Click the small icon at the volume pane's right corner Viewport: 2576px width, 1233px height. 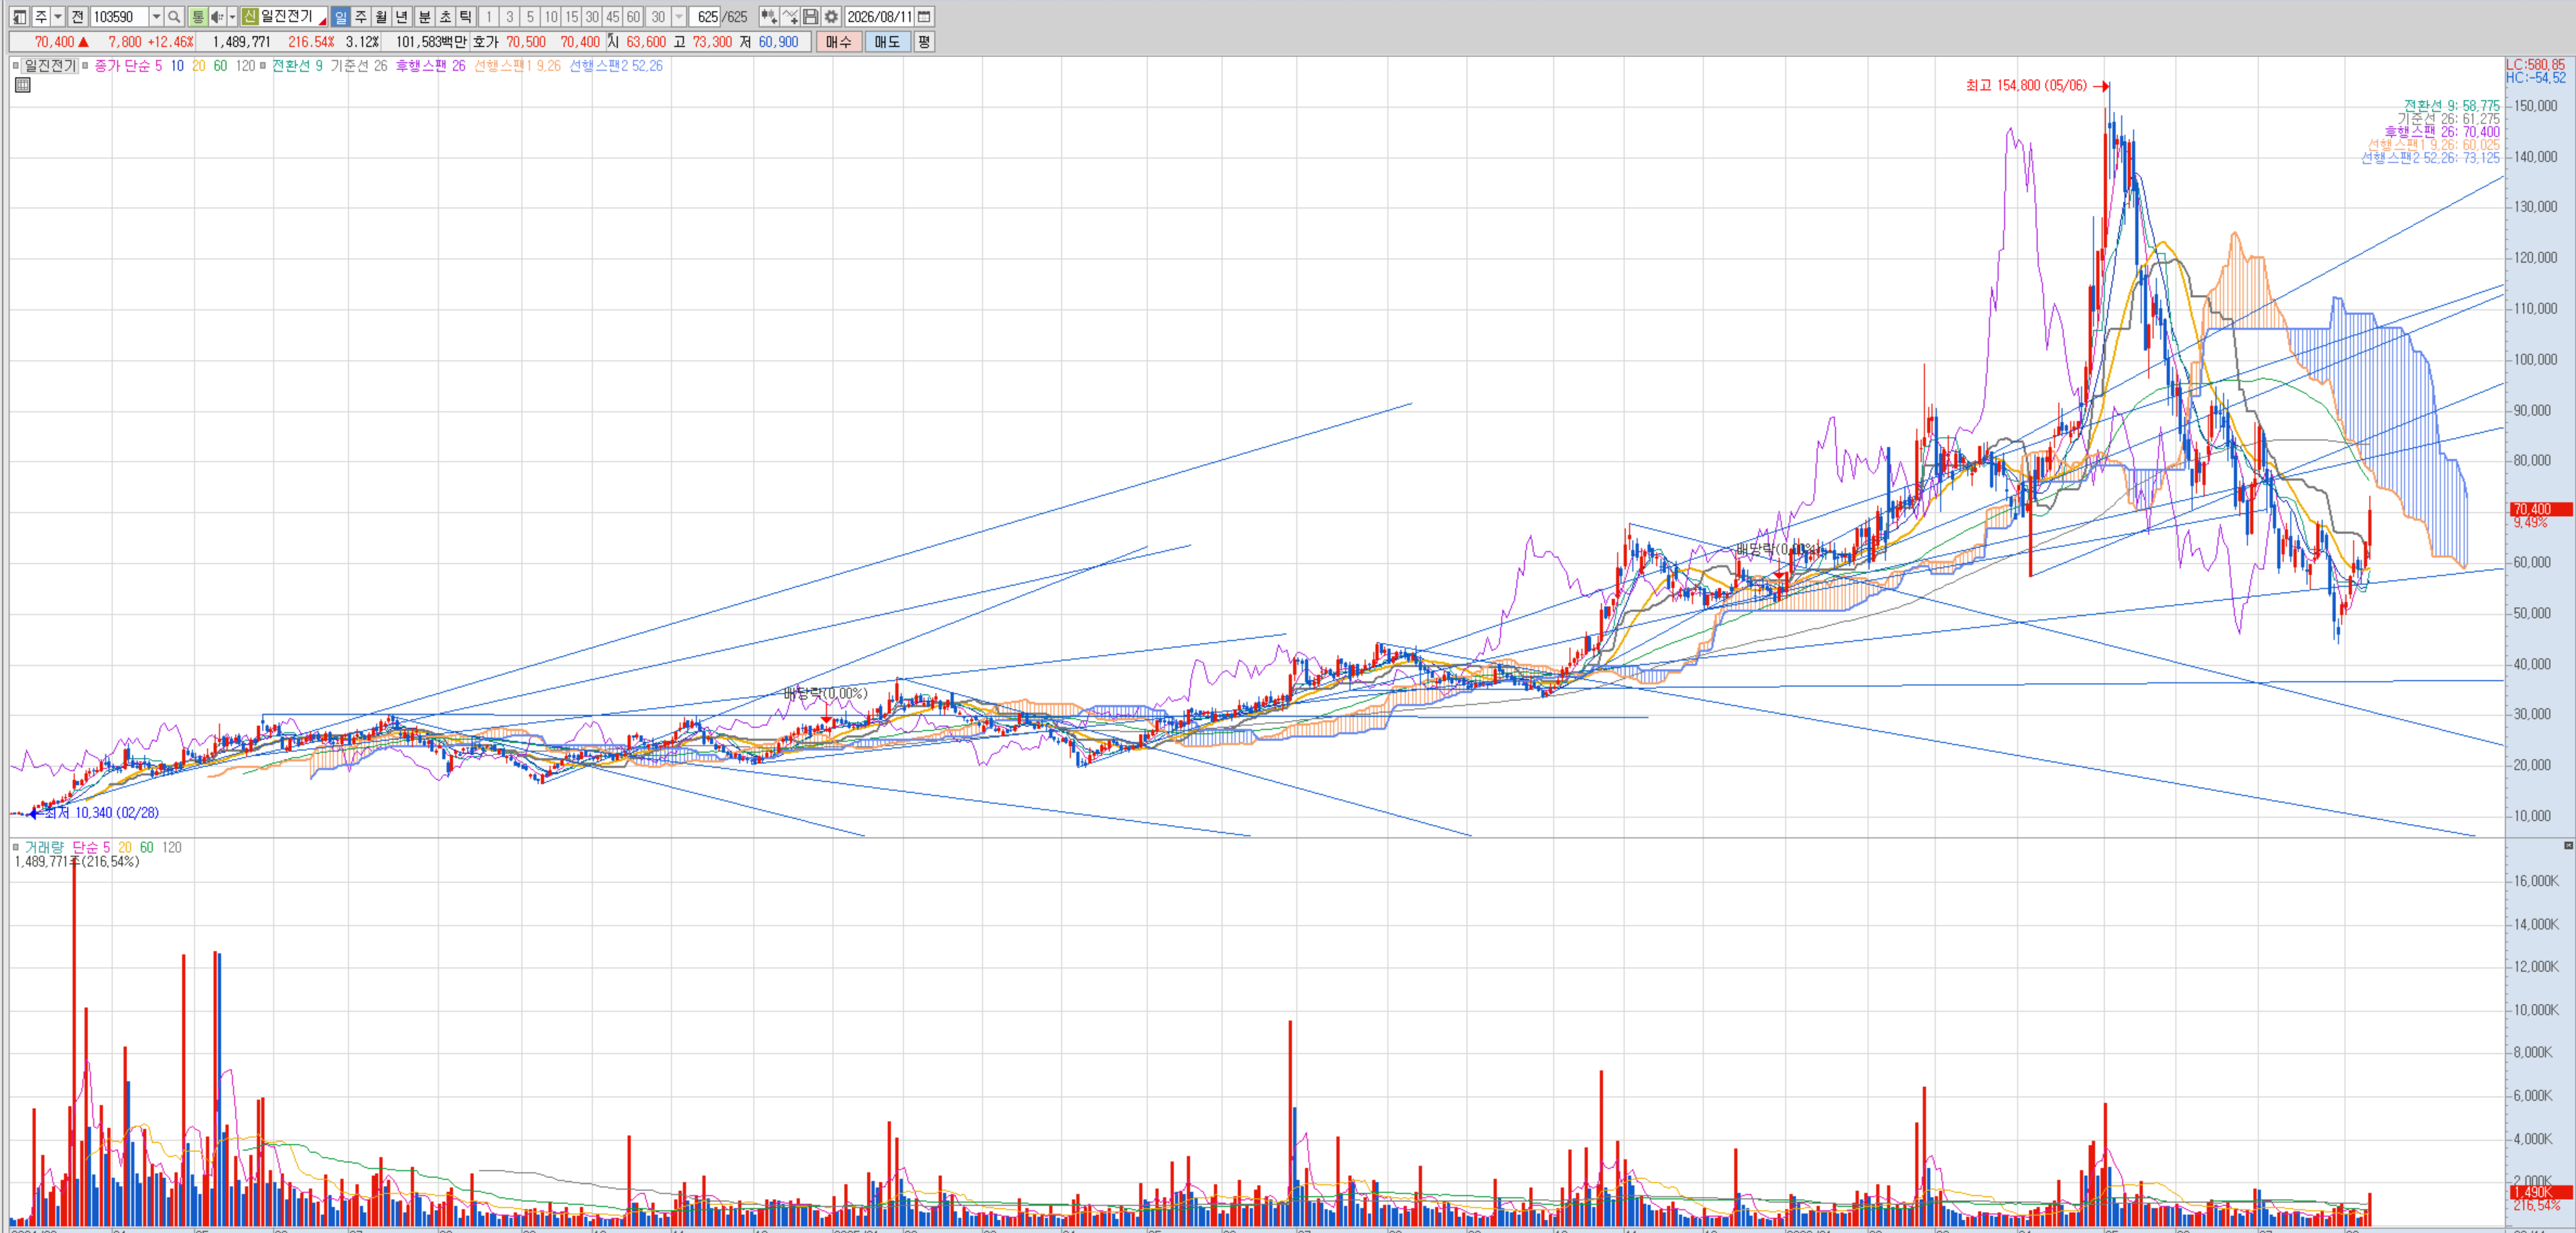tap(2568, 846)
